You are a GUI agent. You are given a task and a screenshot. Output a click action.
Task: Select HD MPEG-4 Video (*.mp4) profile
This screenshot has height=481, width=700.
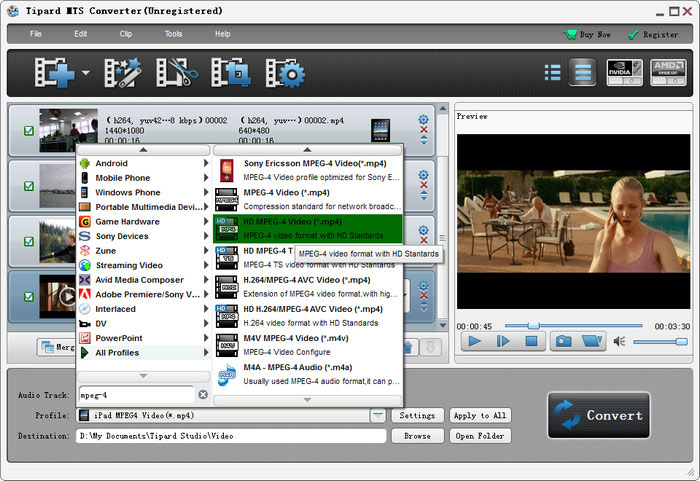308,228
